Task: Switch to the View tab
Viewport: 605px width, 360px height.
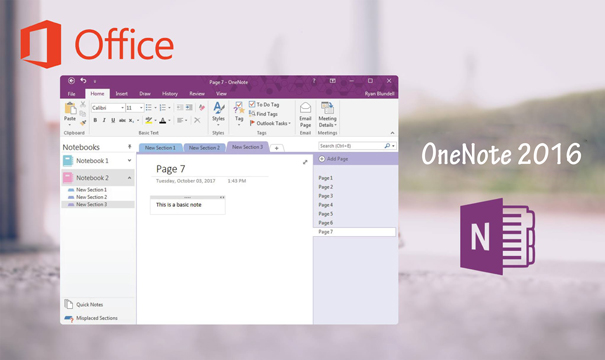Action: click(x=221, y=94)
